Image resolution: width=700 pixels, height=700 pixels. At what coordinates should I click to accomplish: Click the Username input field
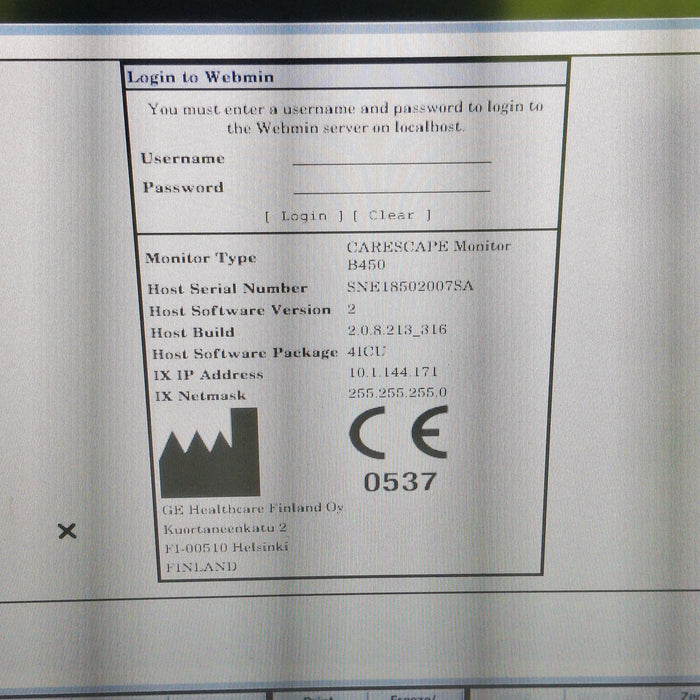coord(392,158)
